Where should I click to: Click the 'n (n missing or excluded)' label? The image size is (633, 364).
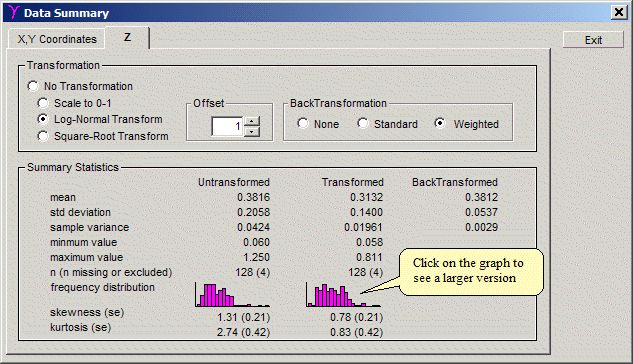(111, 272)
